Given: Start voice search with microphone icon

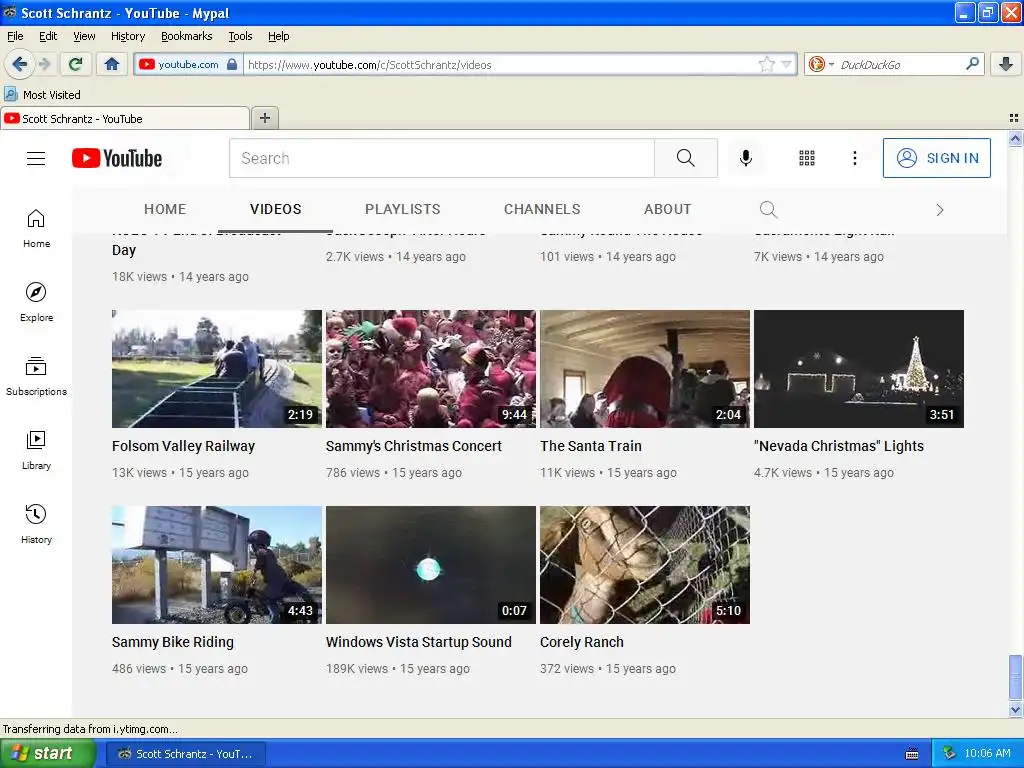Looking at the screenshot, I should tap(746, 158).
